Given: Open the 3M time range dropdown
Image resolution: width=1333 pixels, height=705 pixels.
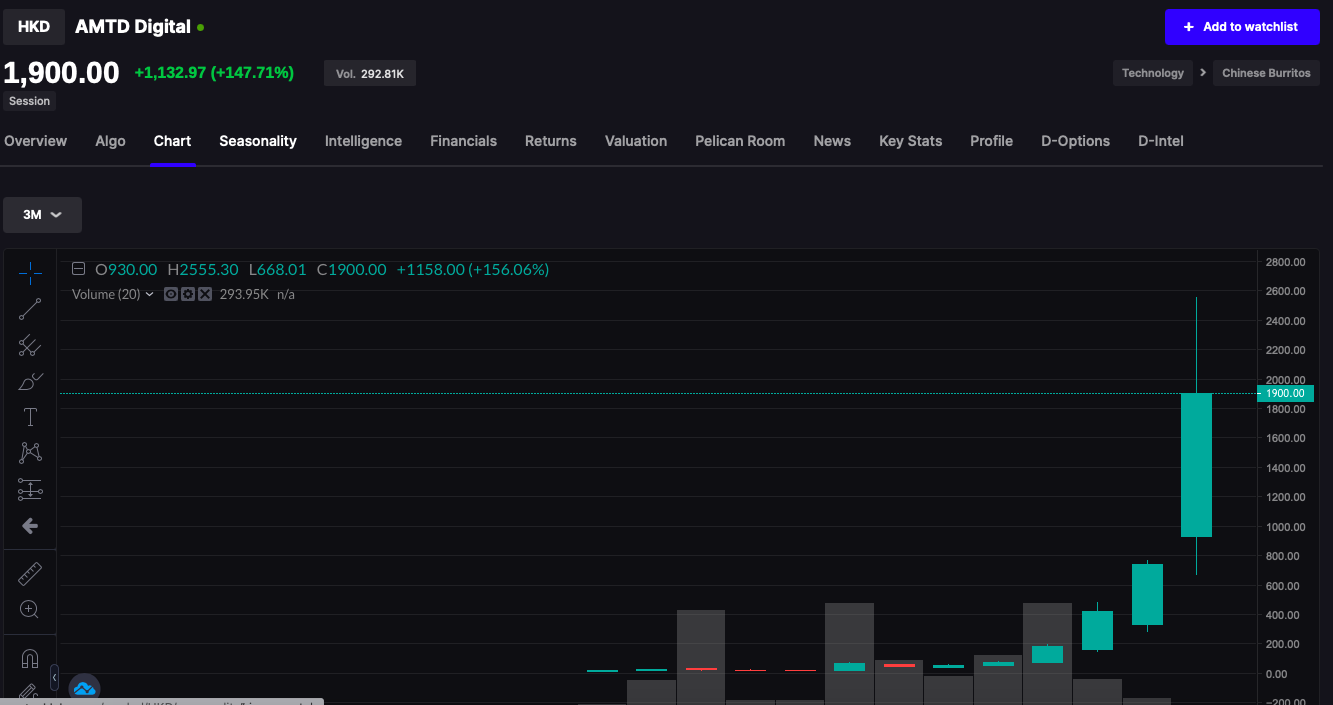Looking at the screenshot, I should (x=42, y=215).
